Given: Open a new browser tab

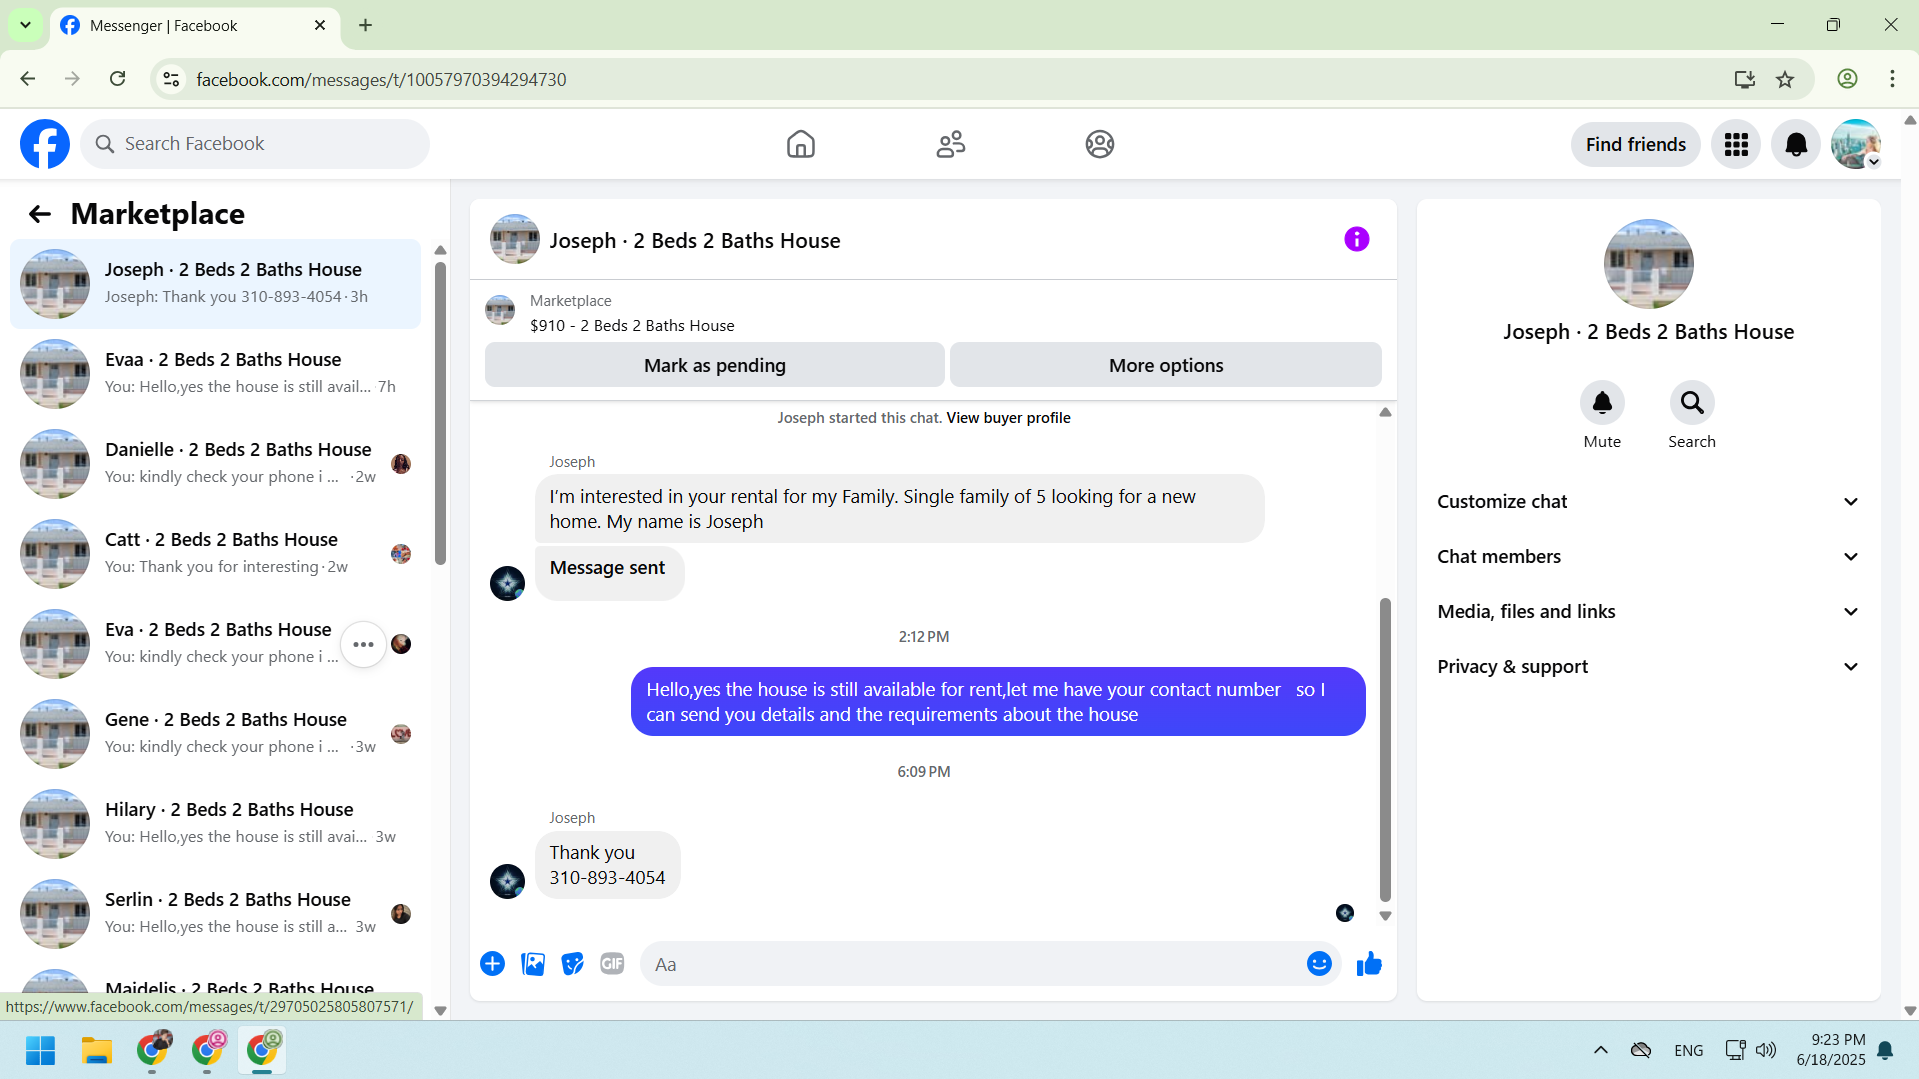Looking at the screenshot, I should (366, 25).
